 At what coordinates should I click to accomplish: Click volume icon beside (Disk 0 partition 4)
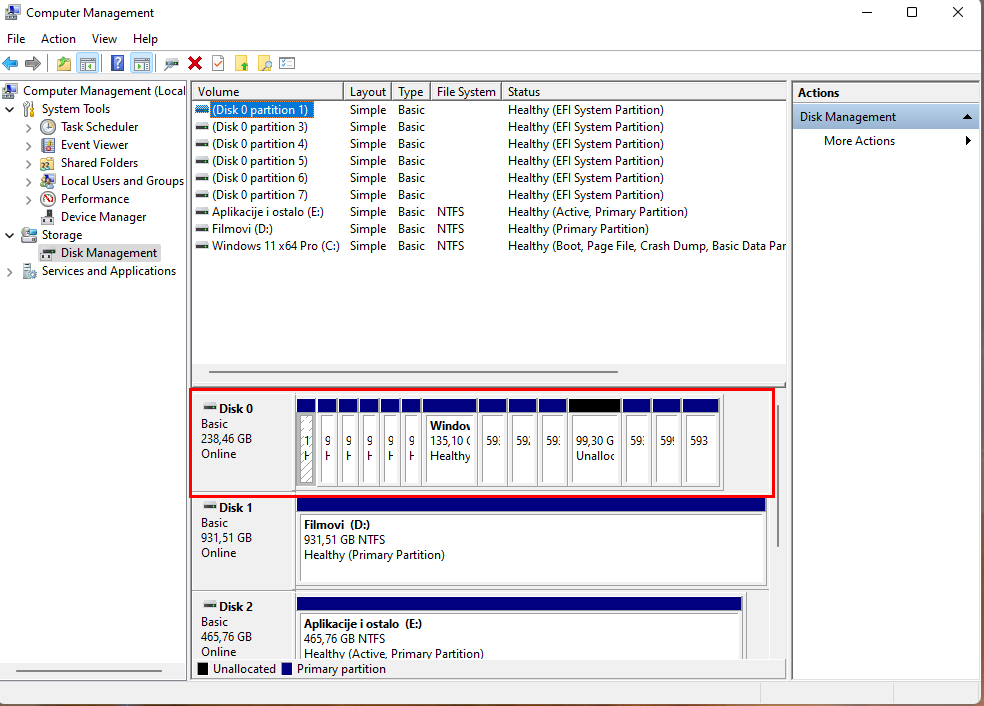tap(202, 144)
